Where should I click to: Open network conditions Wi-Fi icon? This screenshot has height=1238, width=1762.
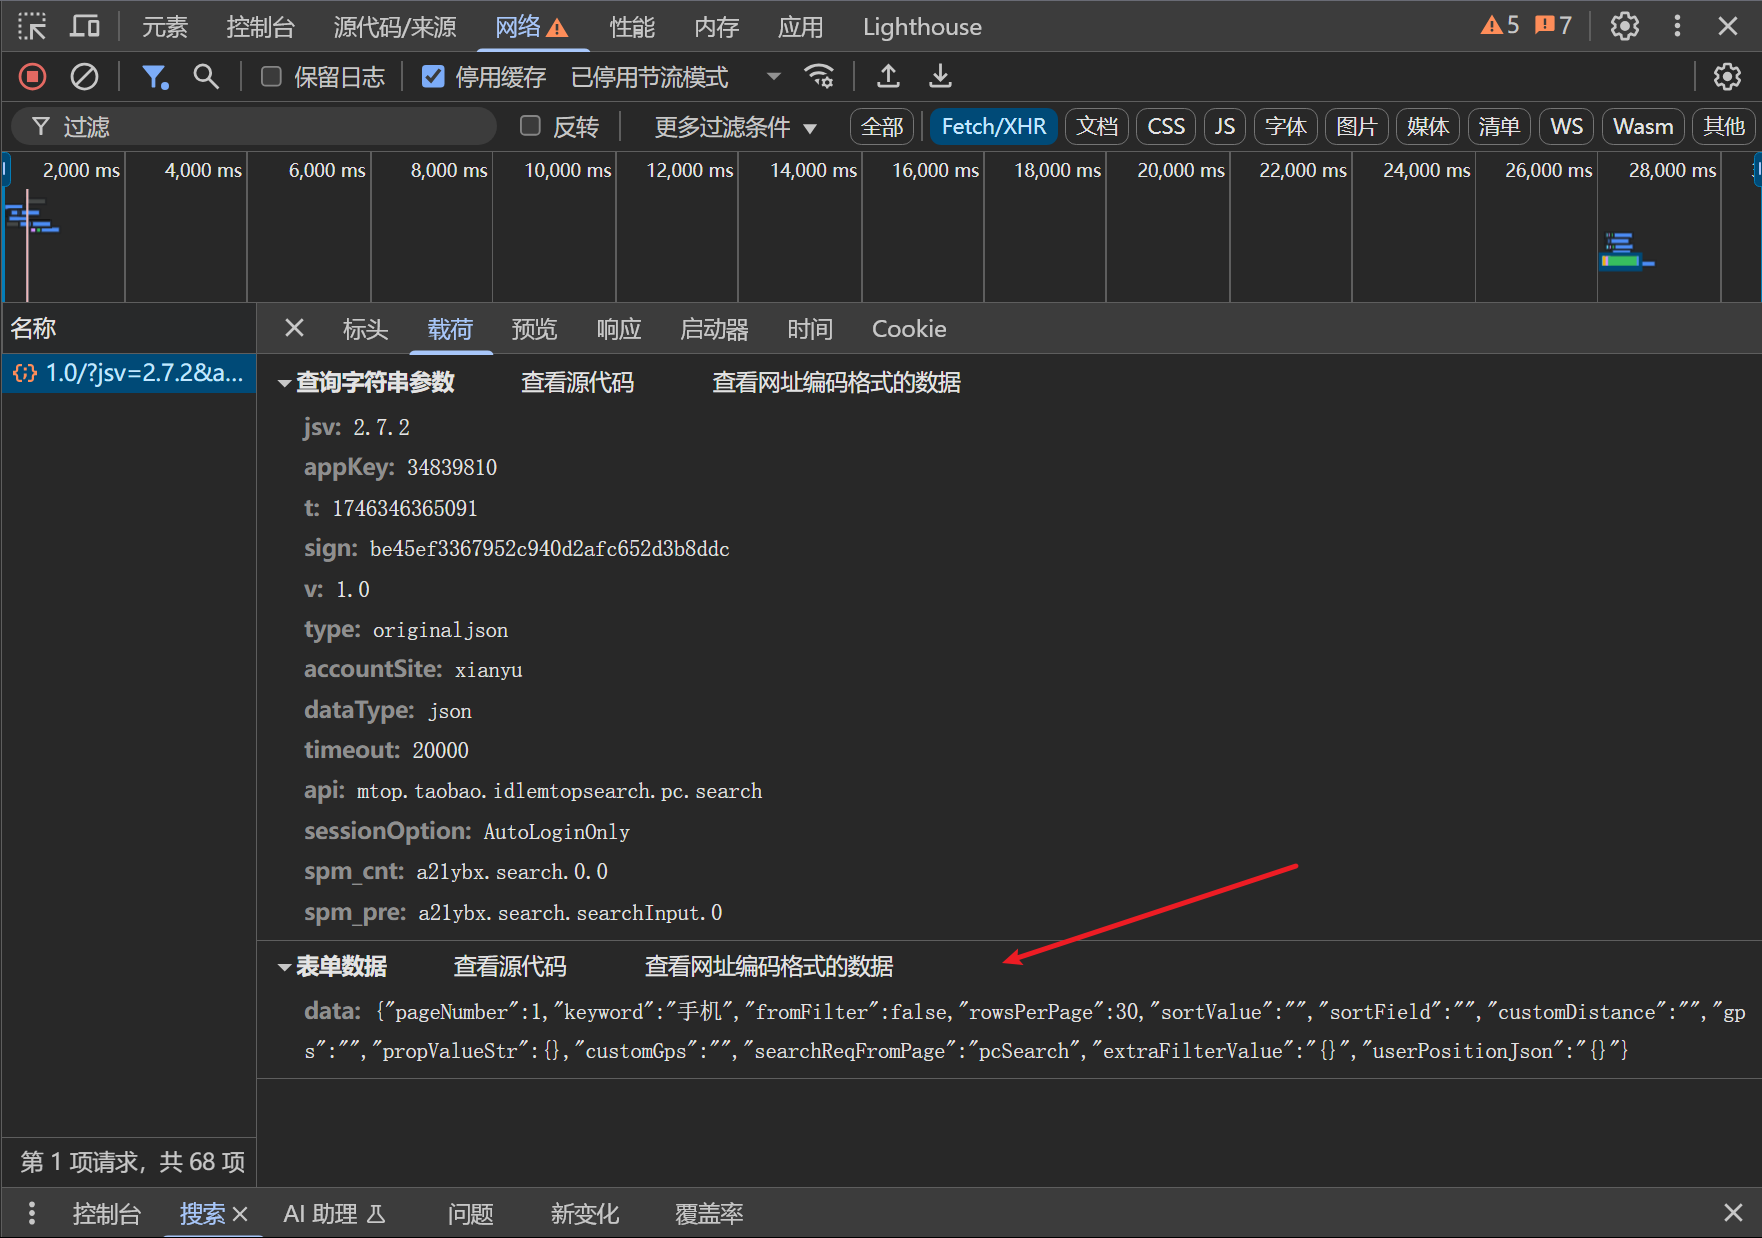(819, 76)
